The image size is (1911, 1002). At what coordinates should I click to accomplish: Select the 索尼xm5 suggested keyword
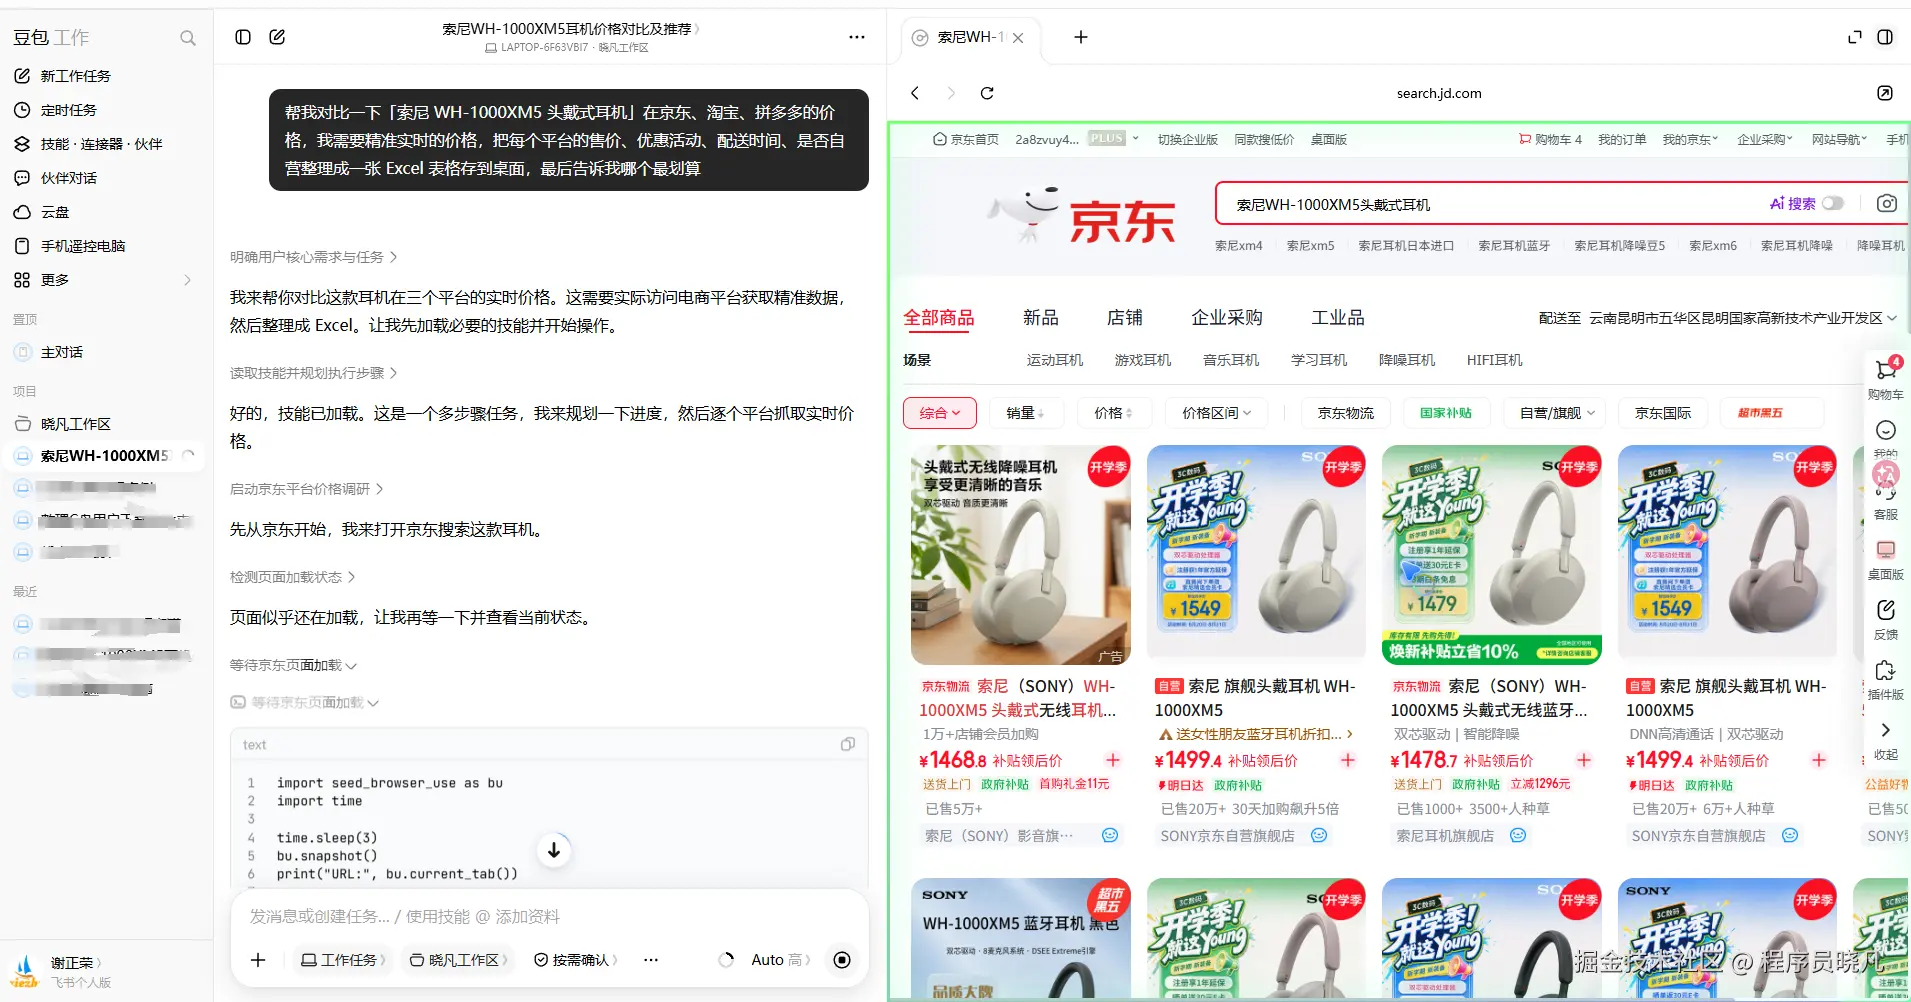[x=1310, y=245]
